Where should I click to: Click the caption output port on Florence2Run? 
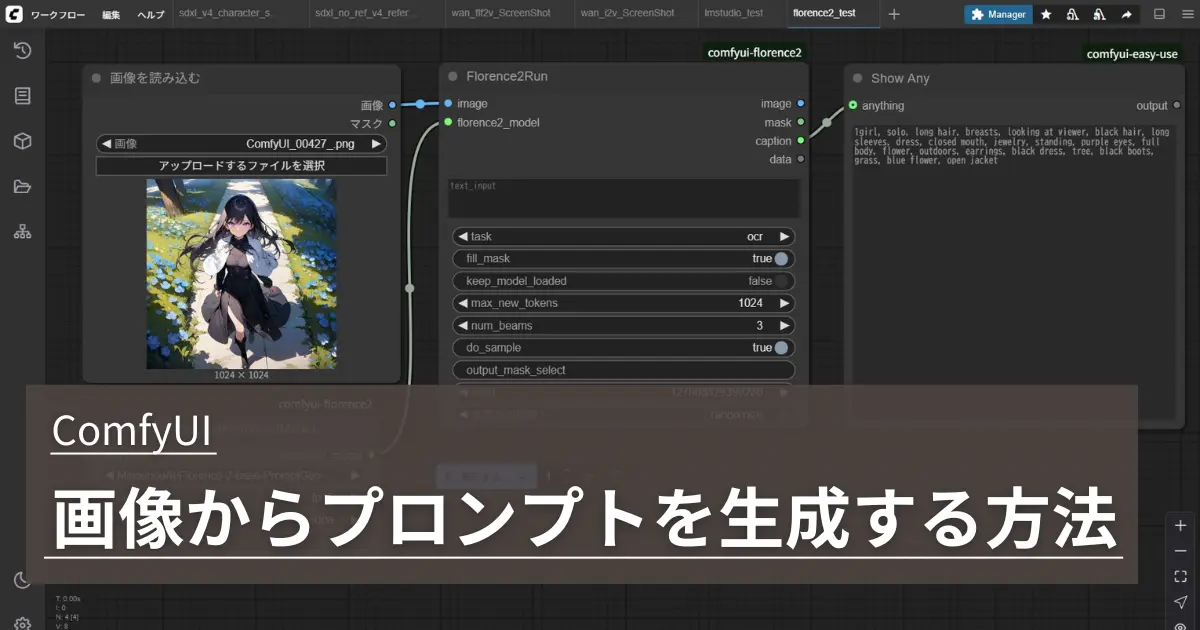pos(801,141)
